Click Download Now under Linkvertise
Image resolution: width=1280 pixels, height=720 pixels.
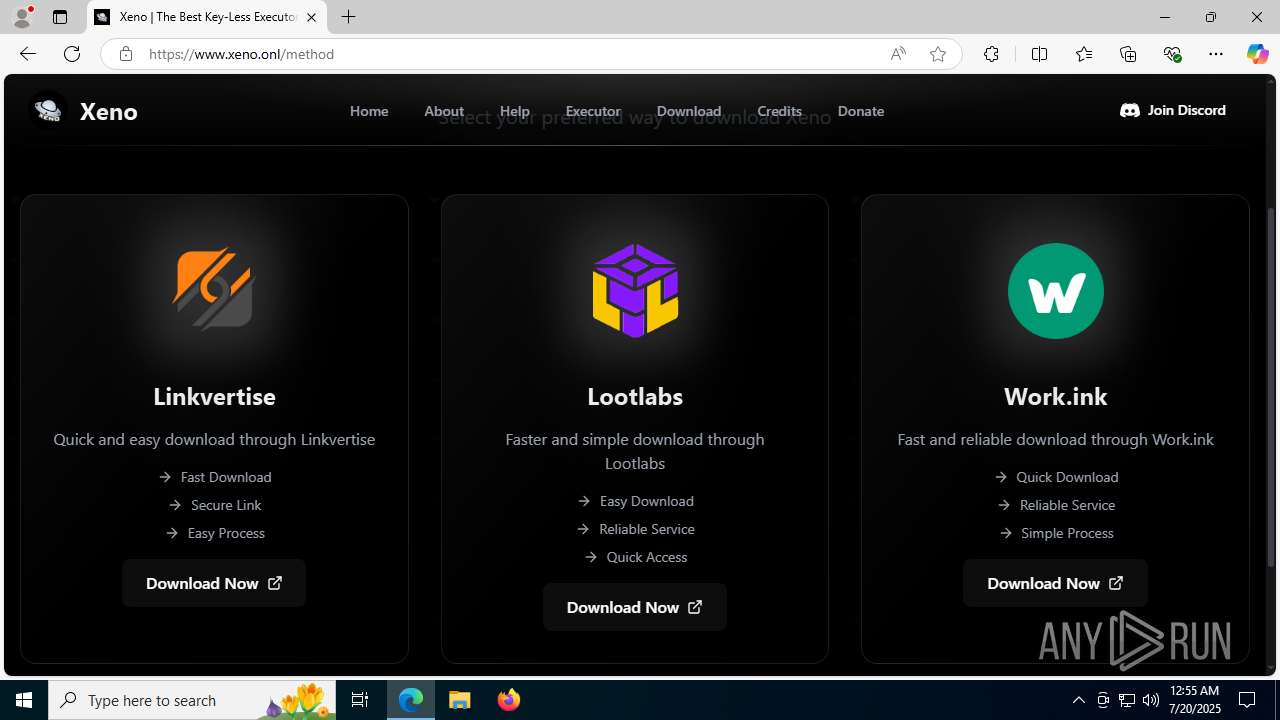pyautogui.click(x=214, y=583)
